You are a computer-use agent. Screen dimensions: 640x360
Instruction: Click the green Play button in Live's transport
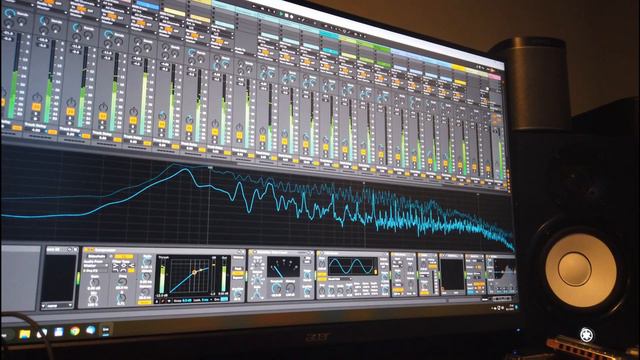pyautogui.click(x=281, y=14)
